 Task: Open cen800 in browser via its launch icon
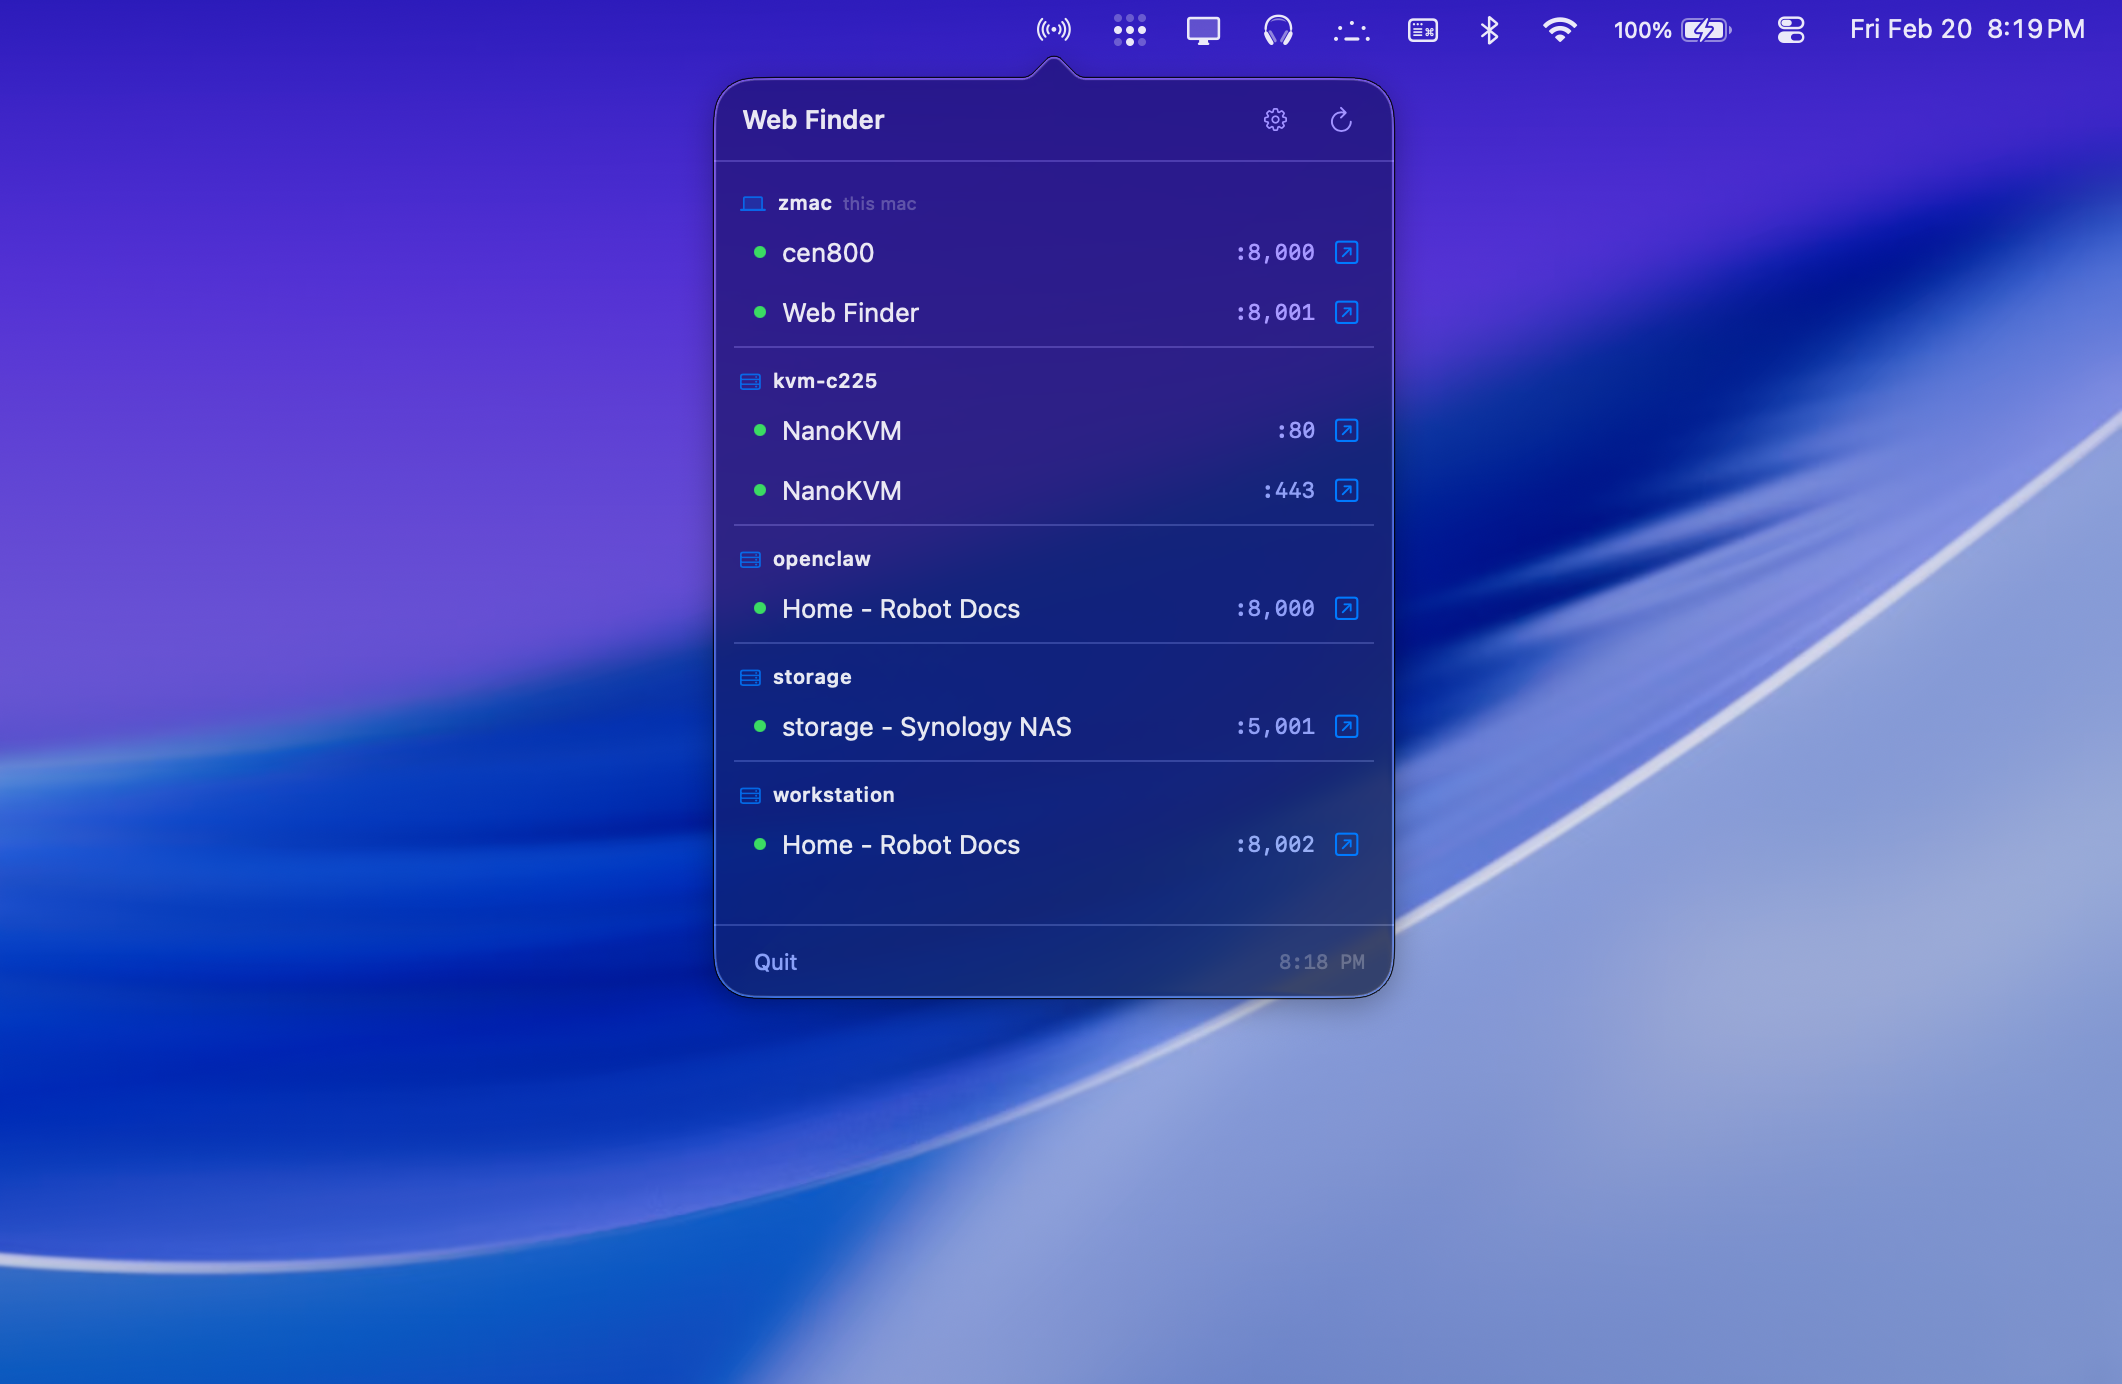pos(1347,252)
